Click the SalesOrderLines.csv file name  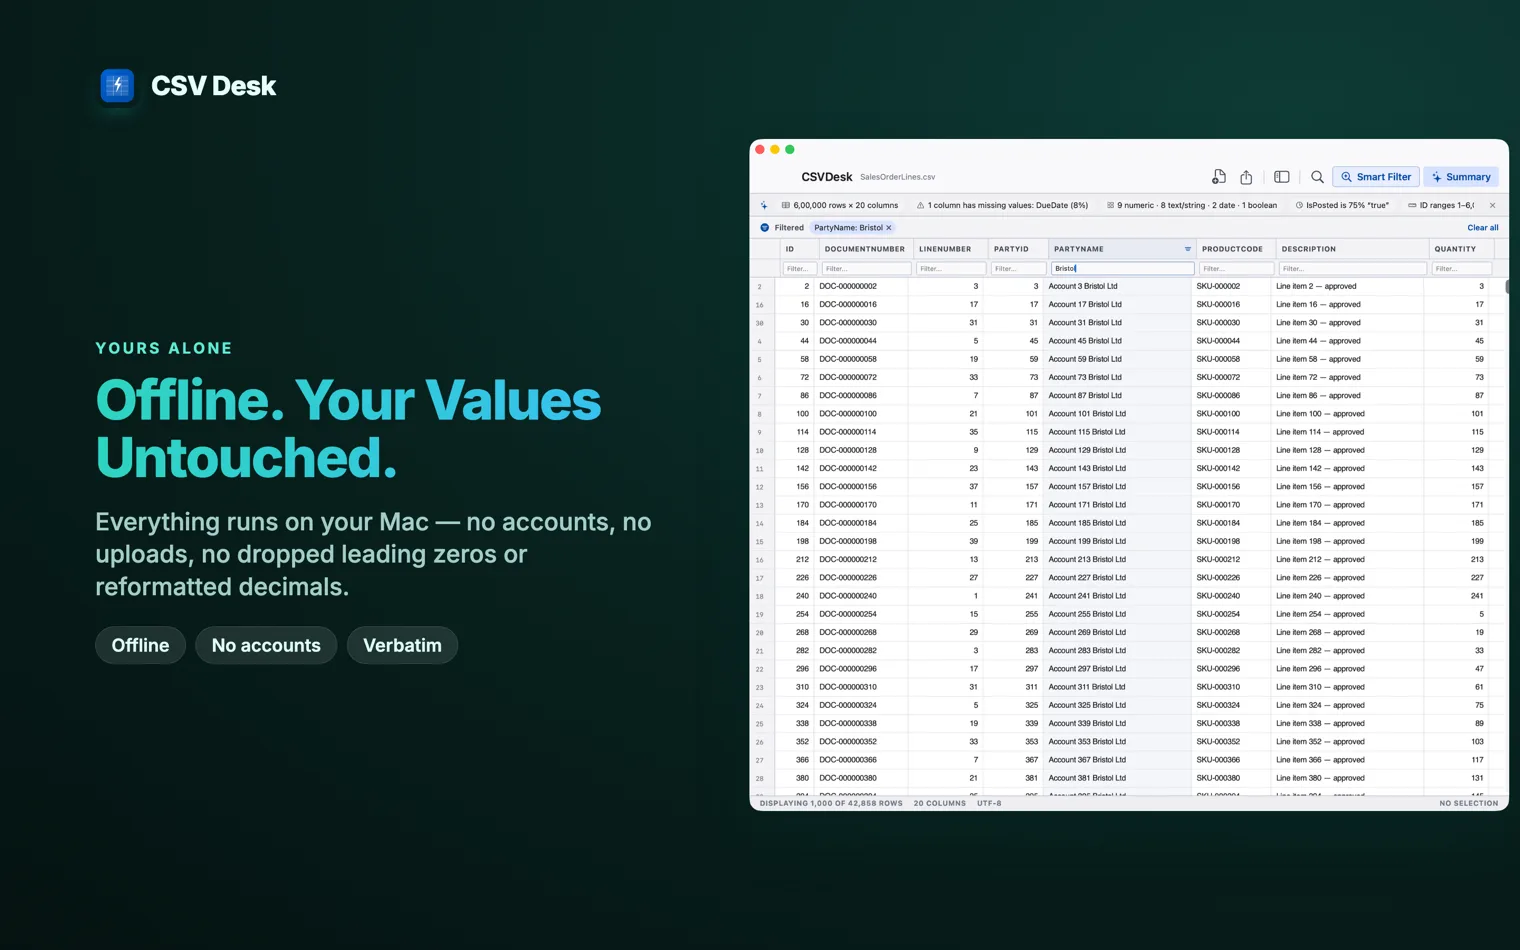pyautogui.click(x=898, y=177)
